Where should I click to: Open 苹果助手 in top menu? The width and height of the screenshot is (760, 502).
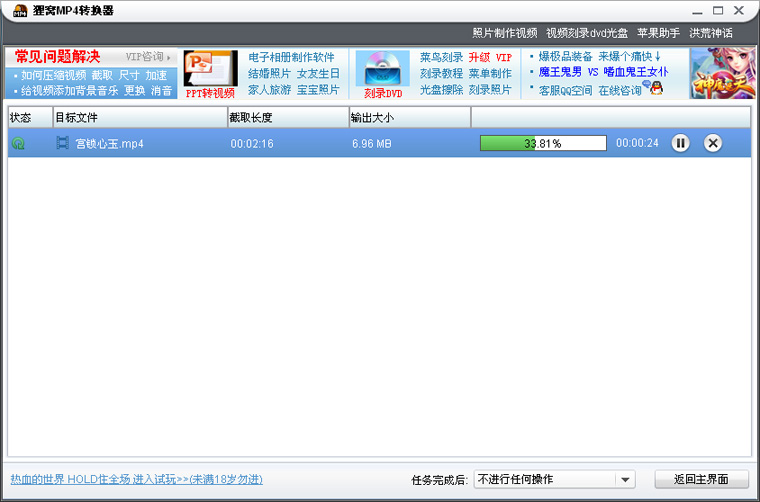(658, 33)
